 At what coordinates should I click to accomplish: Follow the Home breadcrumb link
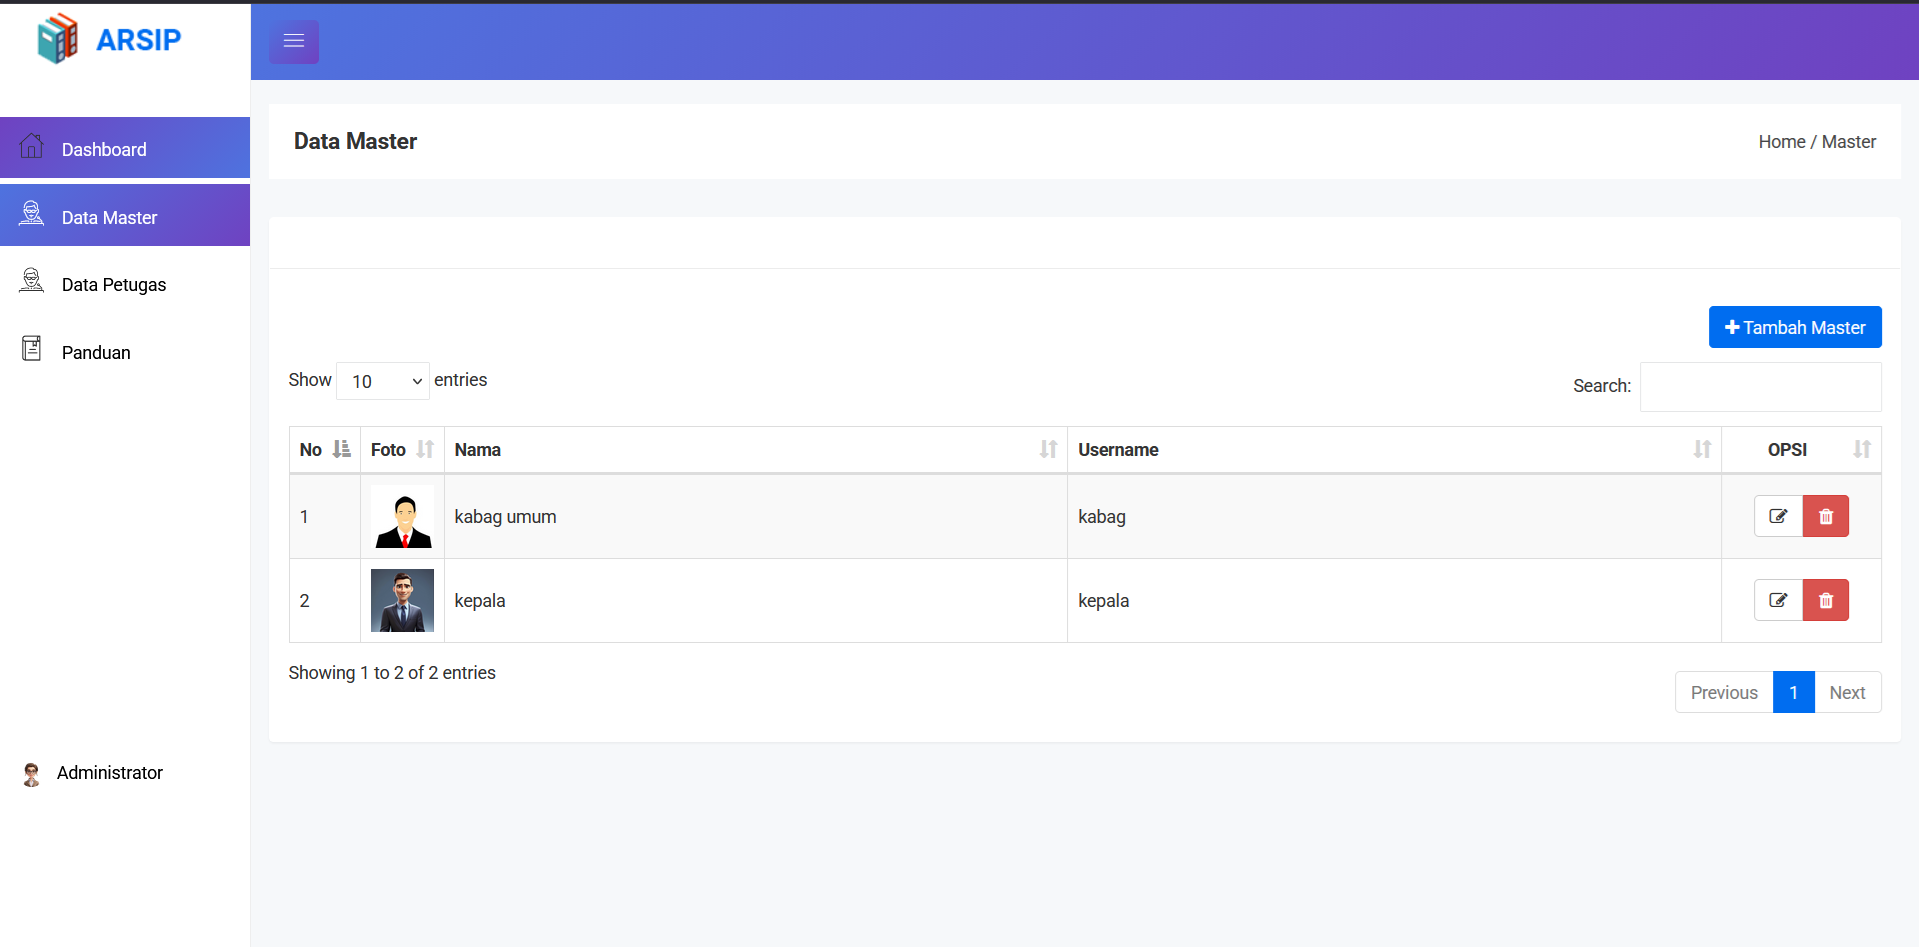click(x=1782, y=142)
